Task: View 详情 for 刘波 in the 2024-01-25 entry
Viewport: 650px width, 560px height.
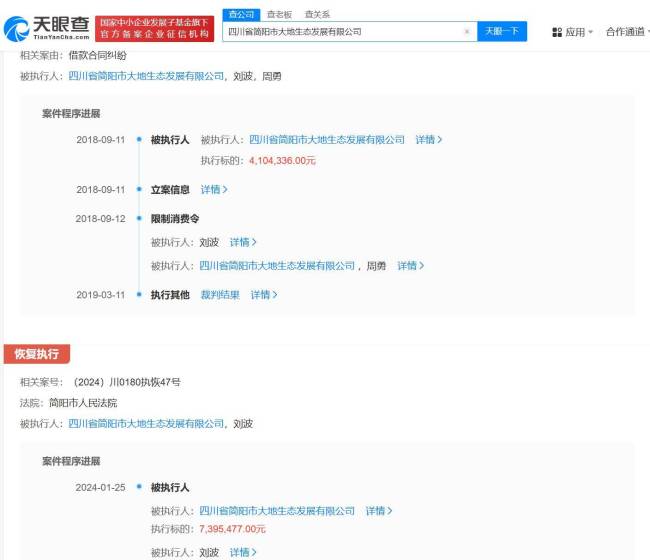Action: tap(243, 552)
